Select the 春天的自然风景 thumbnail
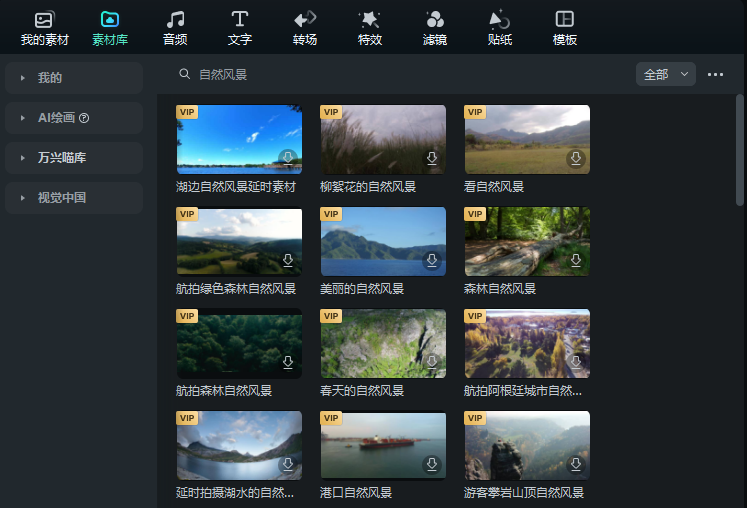 click(383, 344)
